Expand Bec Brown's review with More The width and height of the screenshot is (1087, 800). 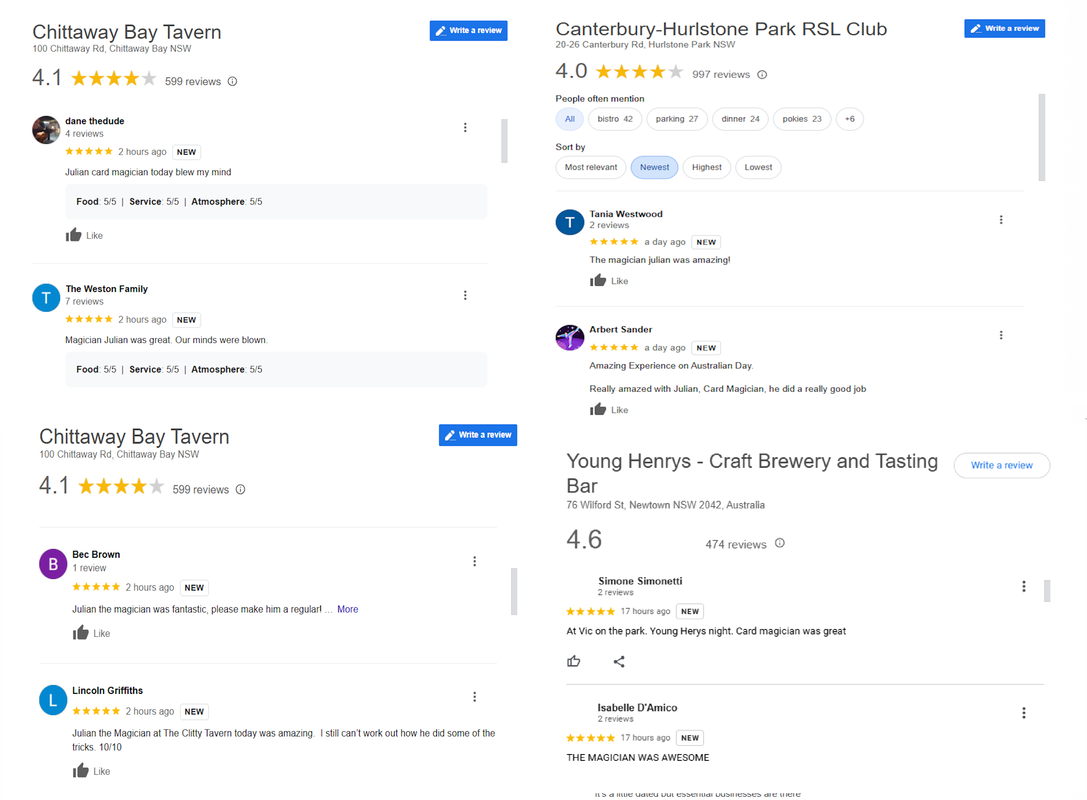point(347,609)
